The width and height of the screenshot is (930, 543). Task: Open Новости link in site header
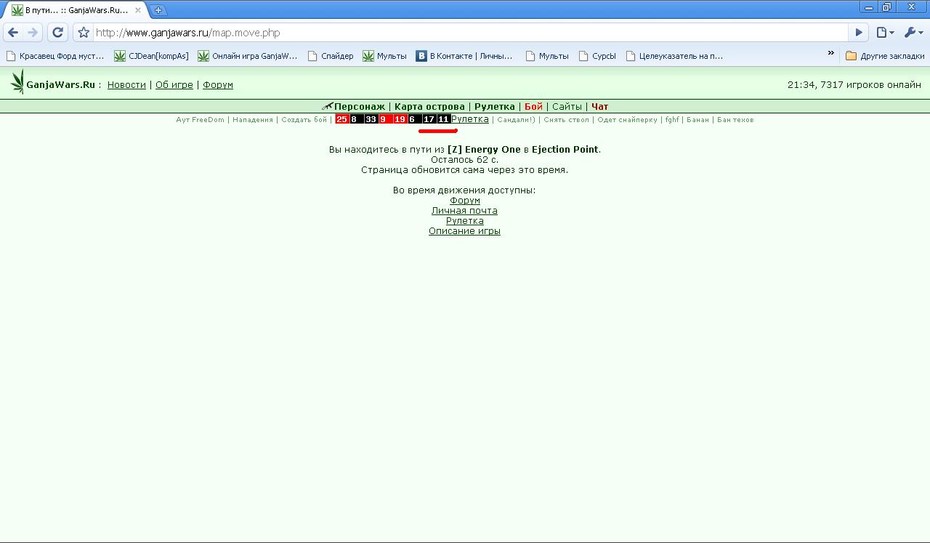pyautogui.click(x=126, y=85)
